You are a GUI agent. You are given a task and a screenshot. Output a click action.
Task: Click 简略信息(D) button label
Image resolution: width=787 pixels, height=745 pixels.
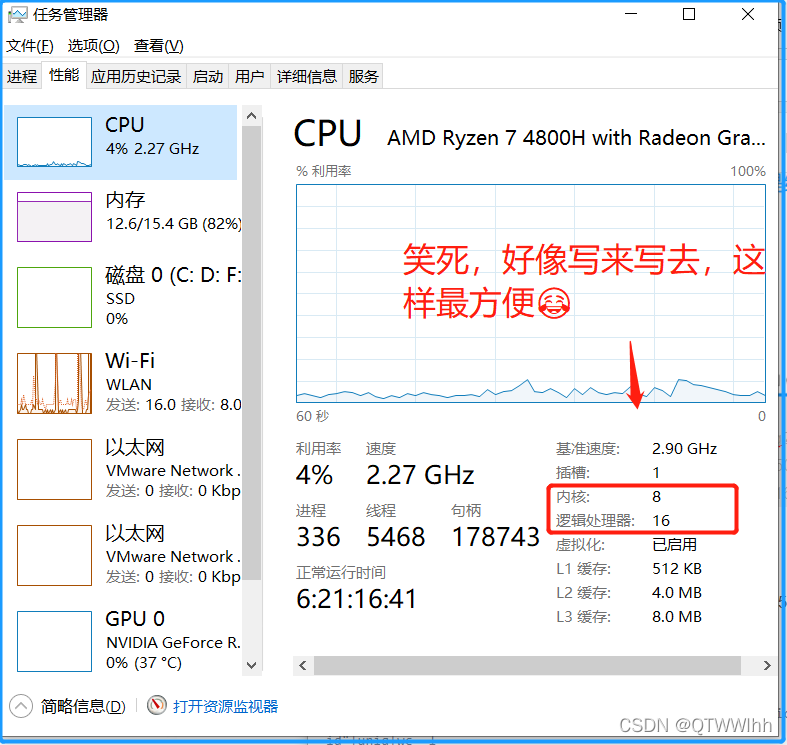(x=83, y=706)
